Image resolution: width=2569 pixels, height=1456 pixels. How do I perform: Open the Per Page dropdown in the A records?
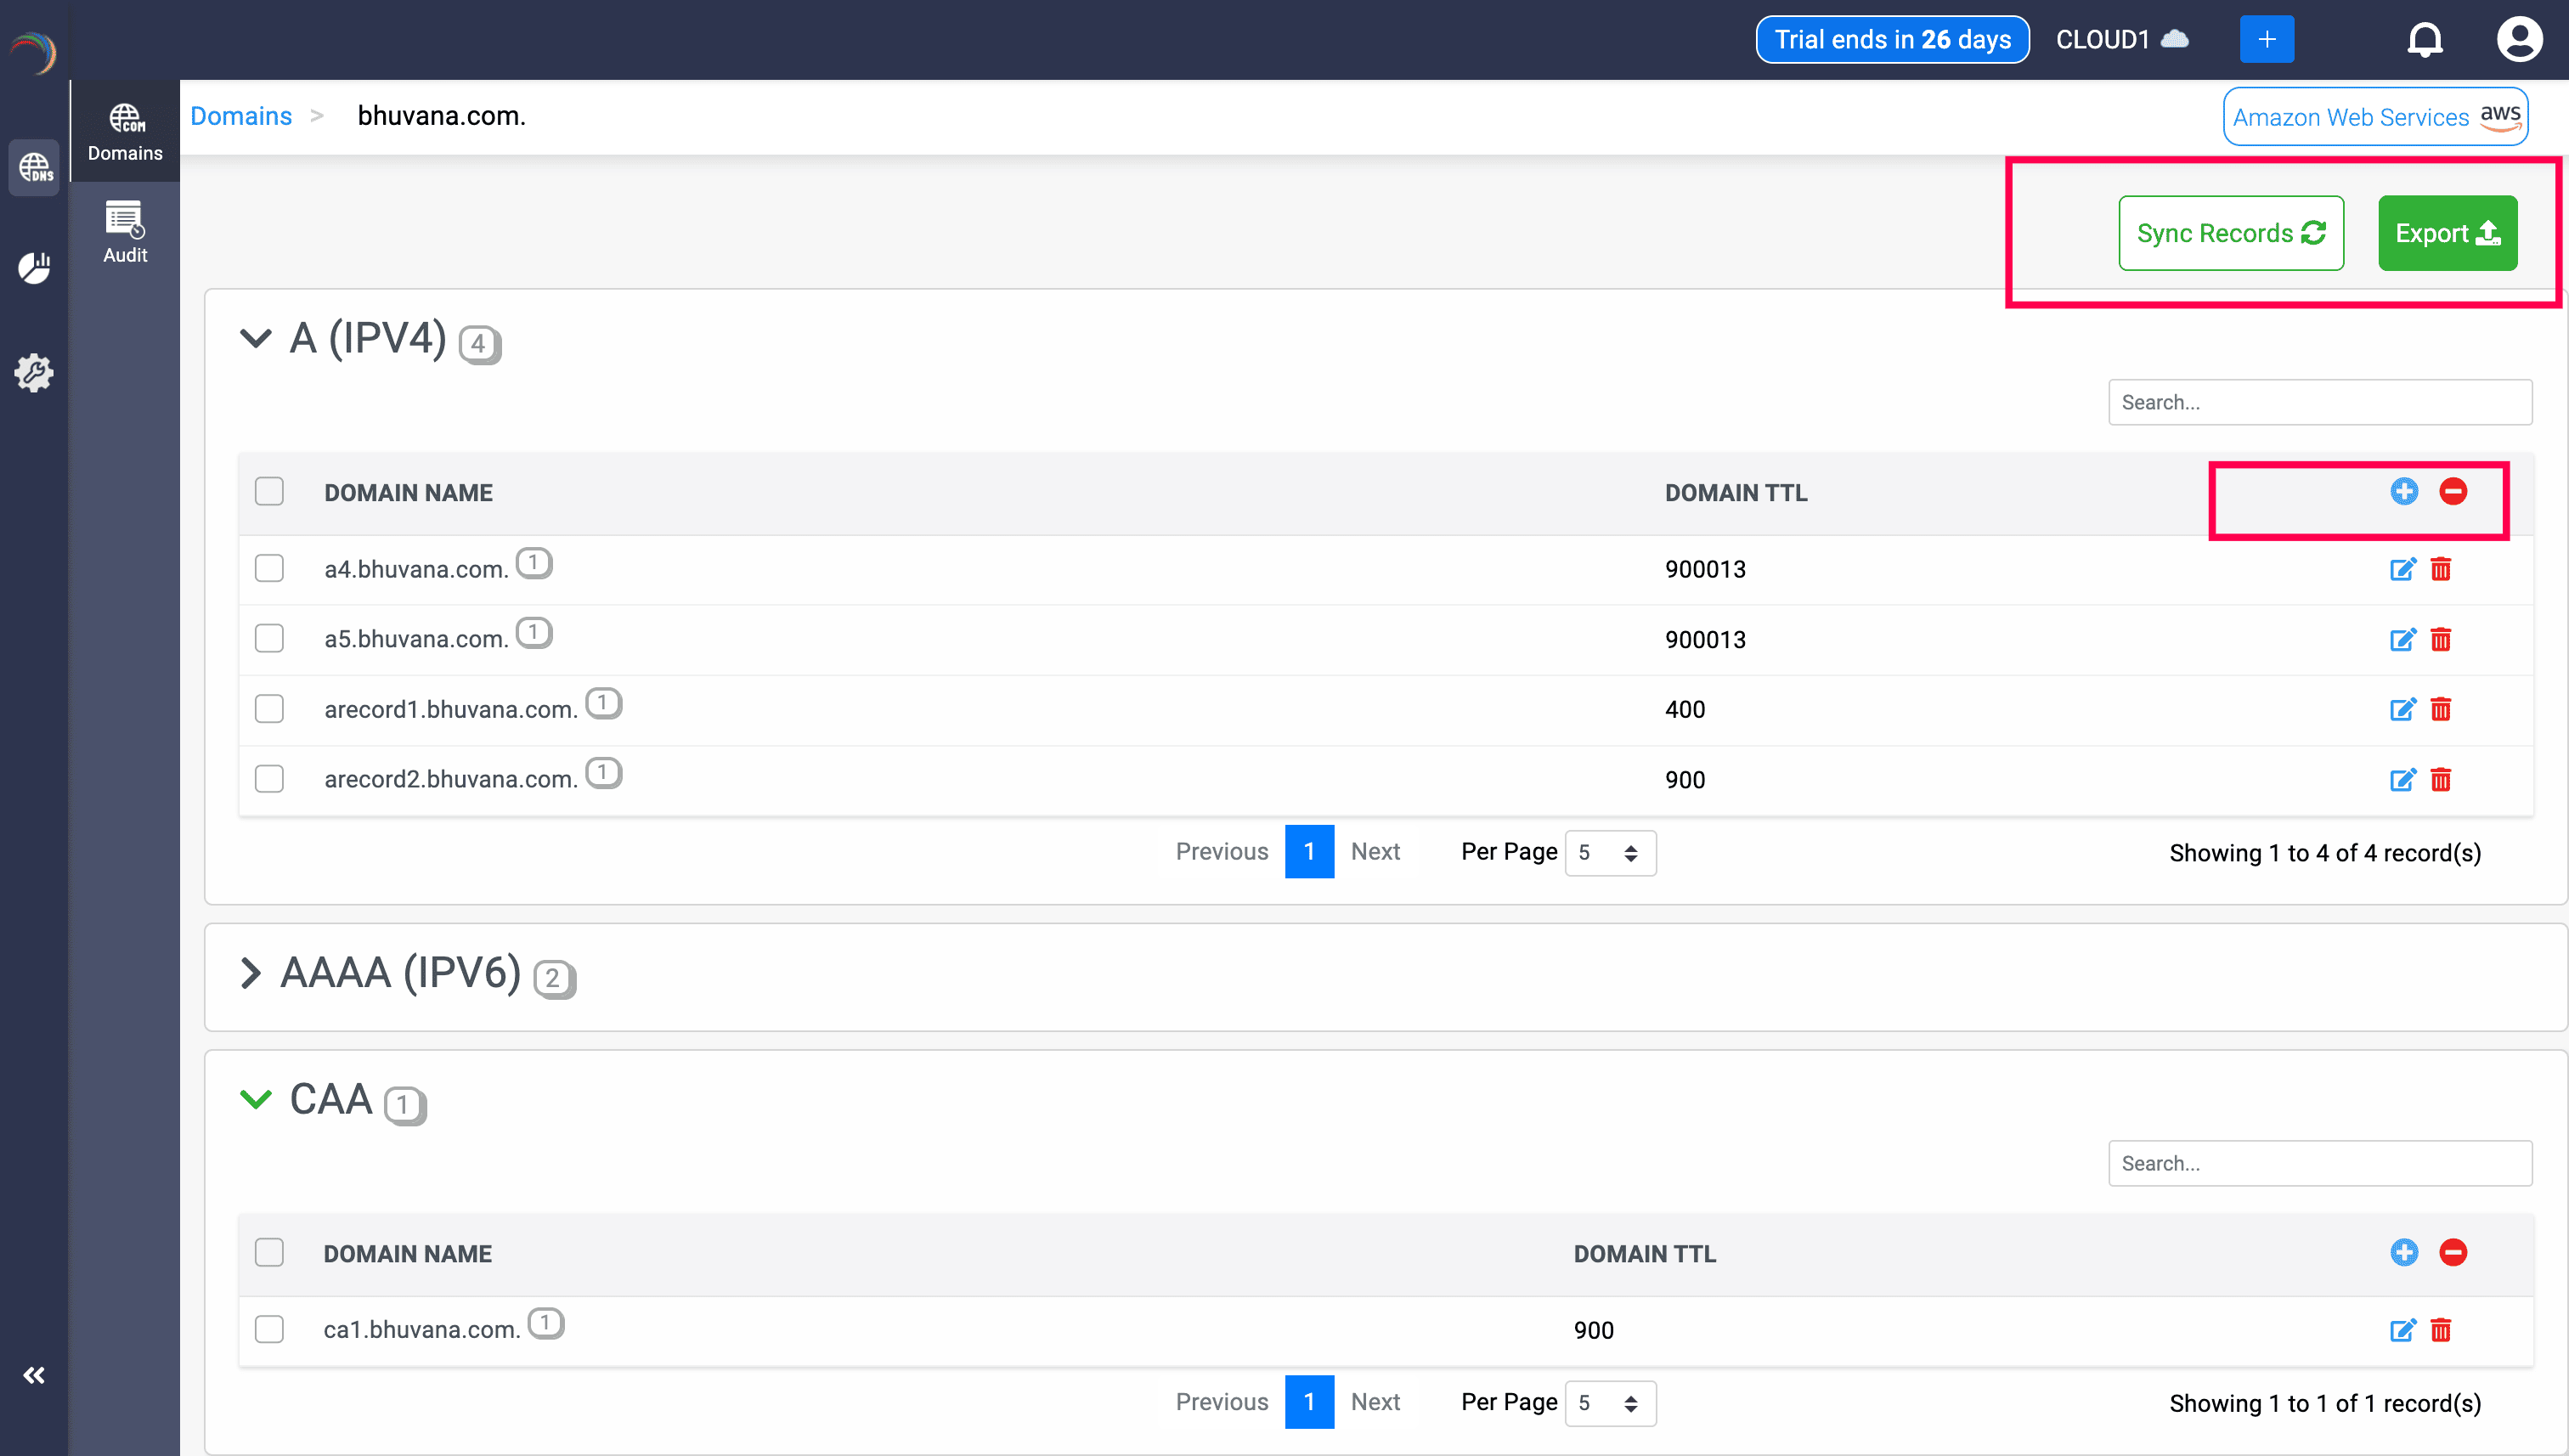tap(1610, 853)
